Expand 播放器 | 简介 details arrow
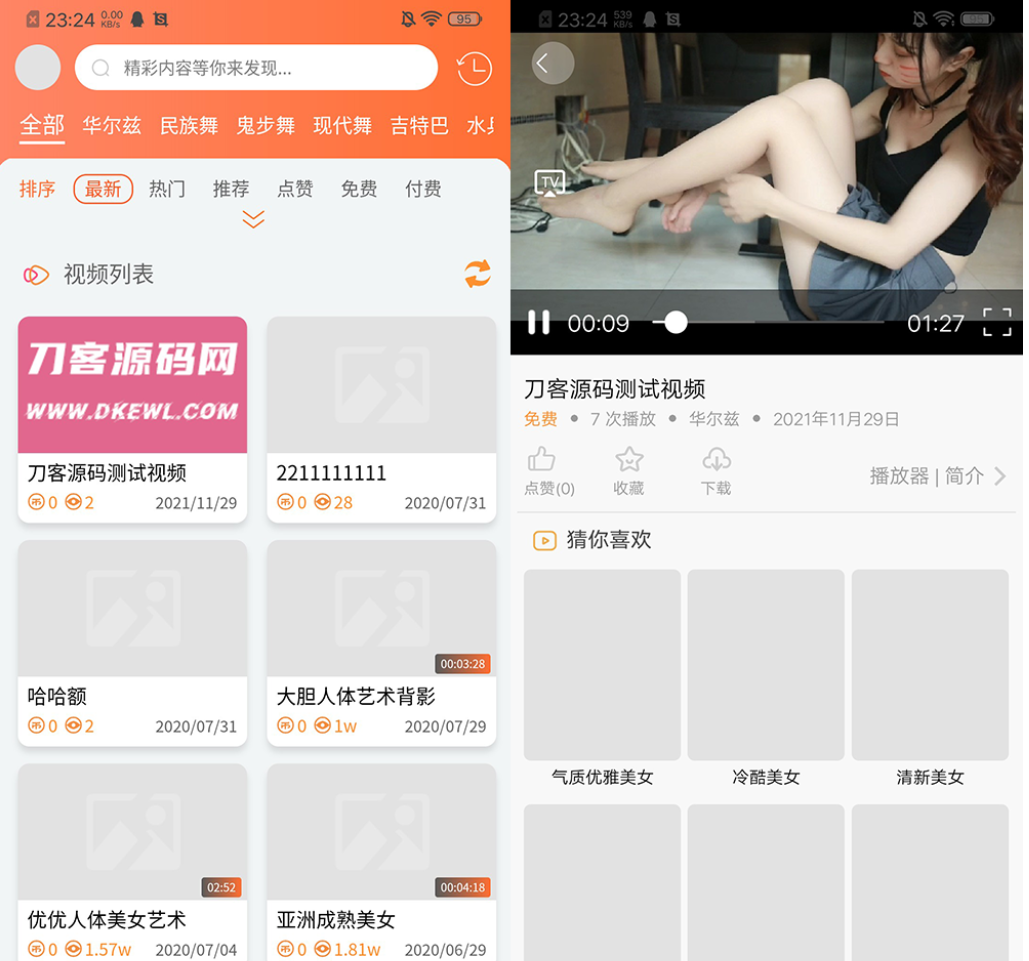This screenshot has height=961, width=1029. (x=999, y=476)
